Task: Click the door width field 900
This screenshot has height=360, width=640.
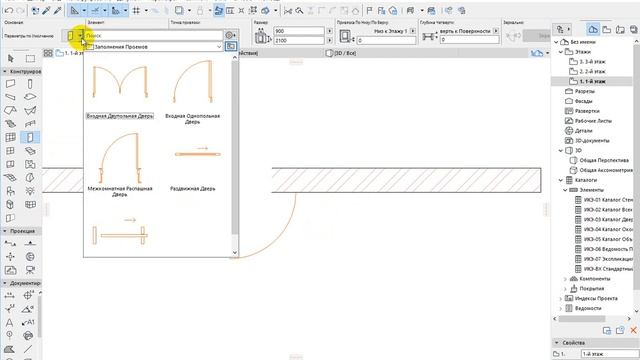Action: click(x=299, y=31)
